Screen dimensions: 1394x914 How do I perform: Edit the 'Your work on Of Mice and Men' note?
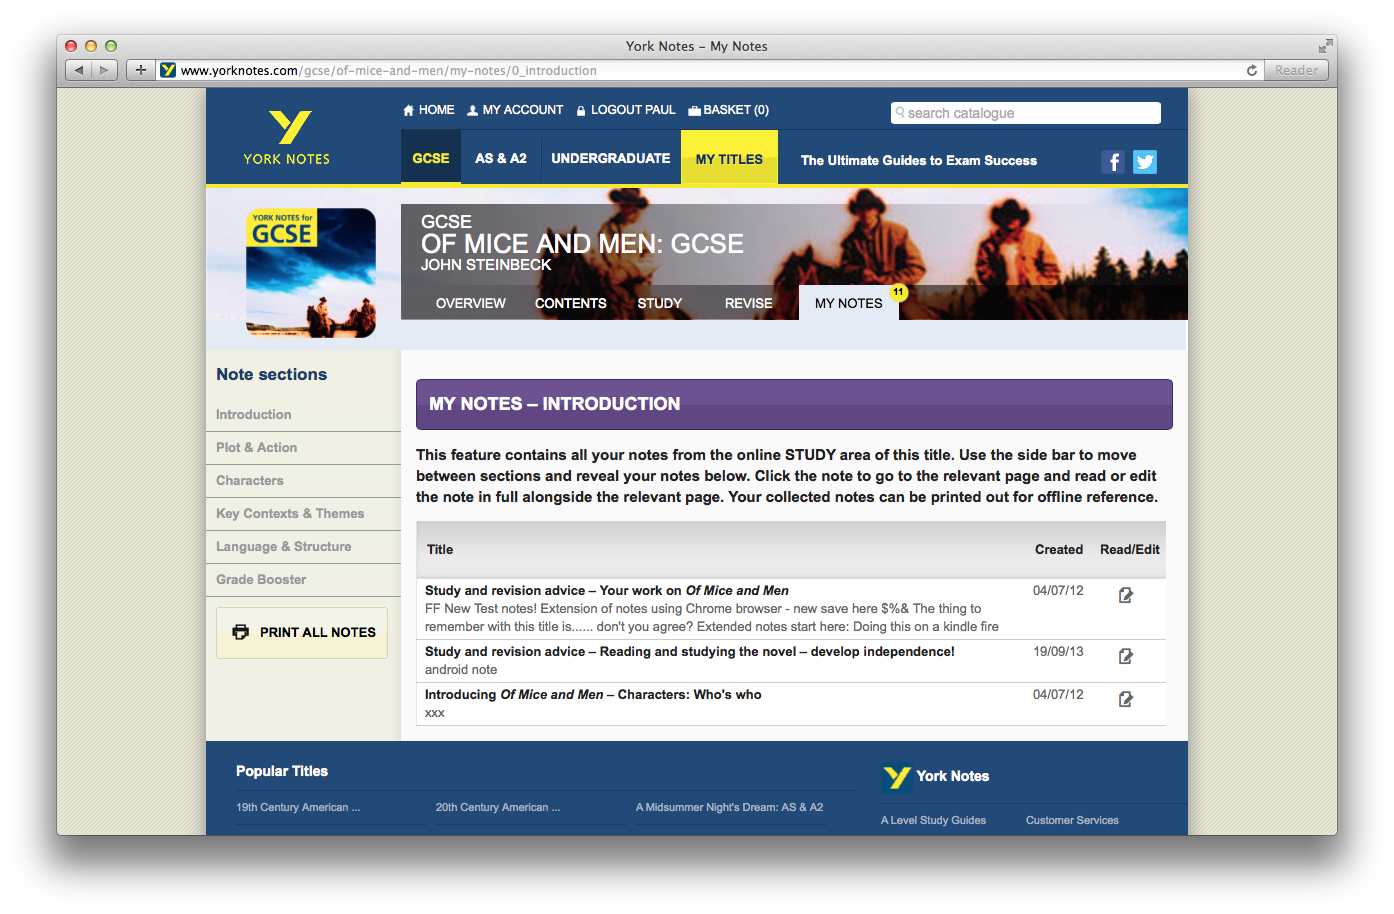[1125, 595]
